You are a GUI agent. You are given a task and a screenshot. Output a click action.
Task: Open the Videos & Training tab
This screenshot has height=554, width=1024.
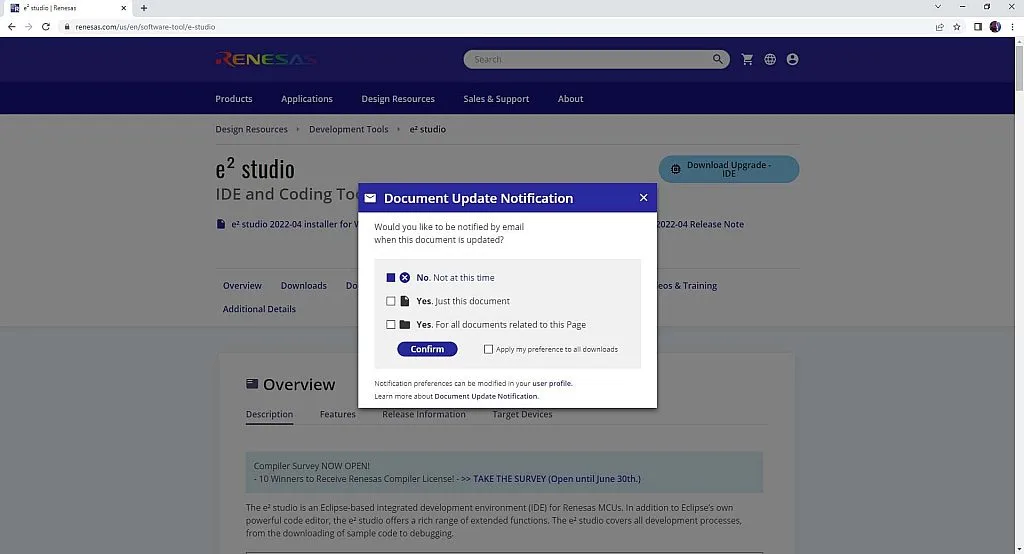pyautogui.click(x=687, y=285)
